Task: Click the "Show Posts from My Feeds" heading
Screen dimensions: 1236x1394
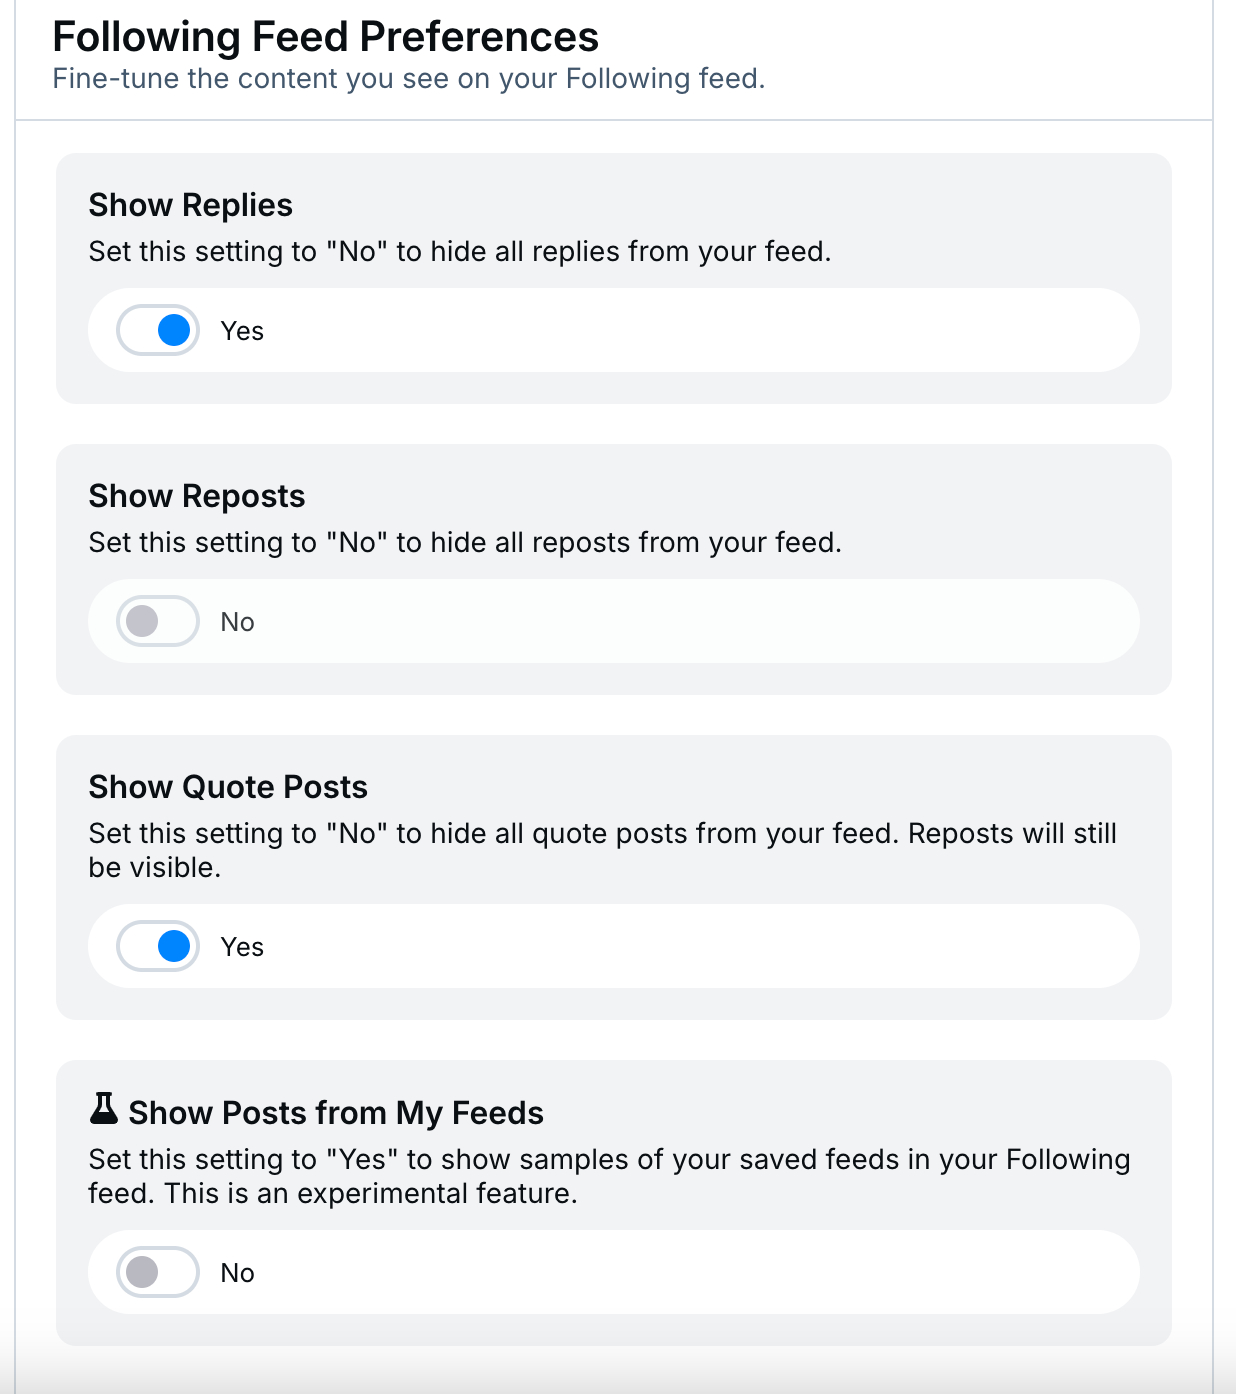Action: point(336,1113)
